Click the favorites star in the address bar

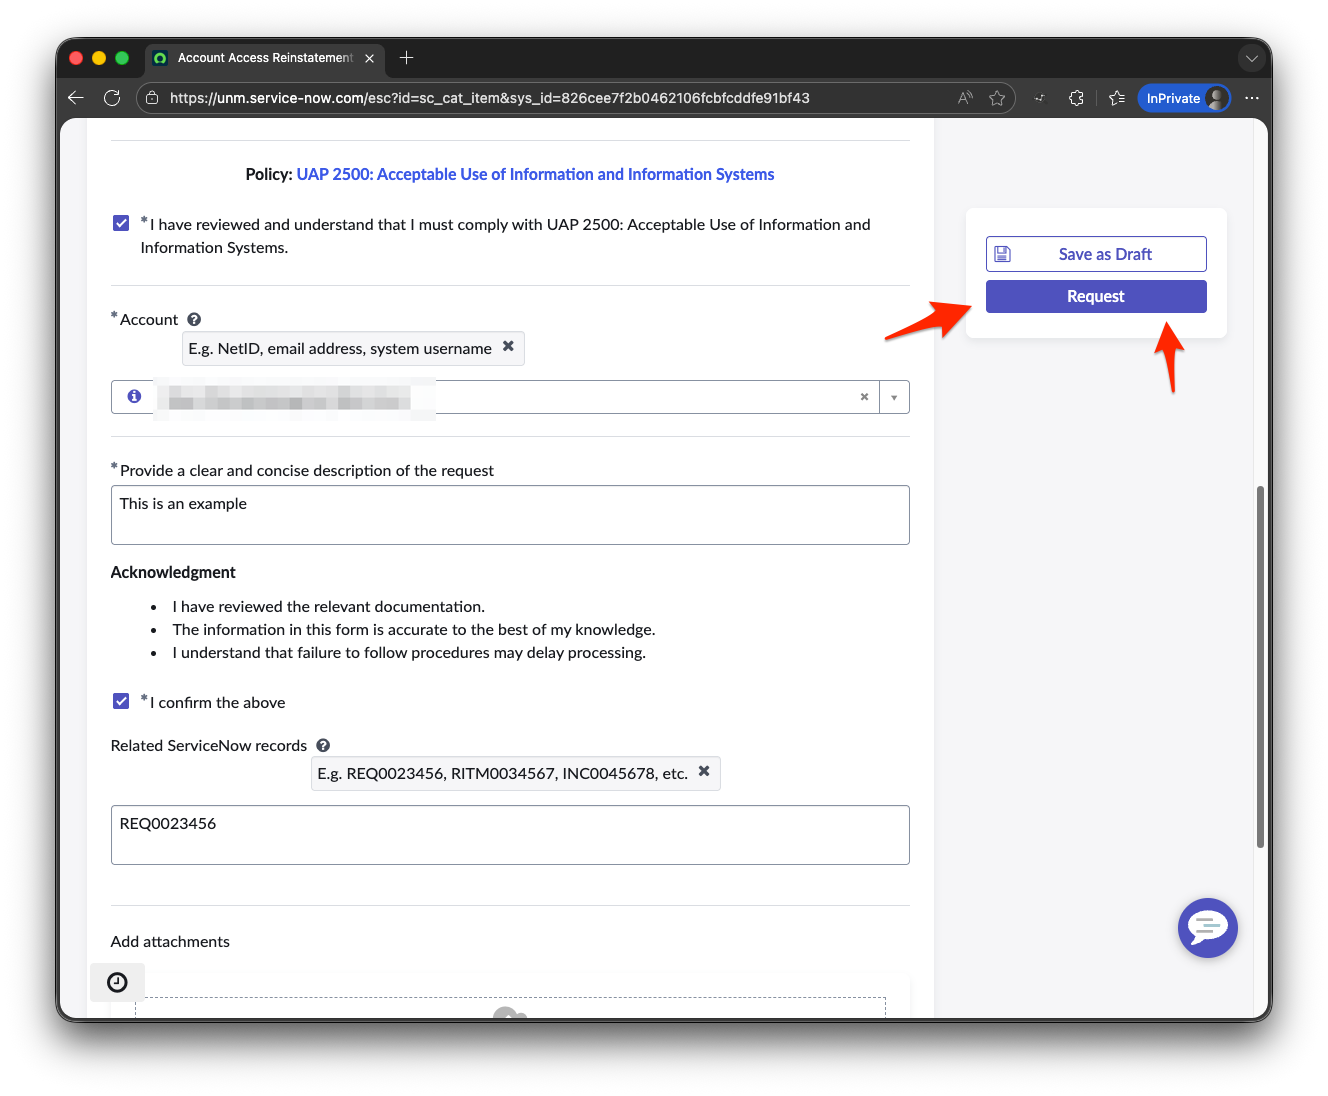(997, 97)
